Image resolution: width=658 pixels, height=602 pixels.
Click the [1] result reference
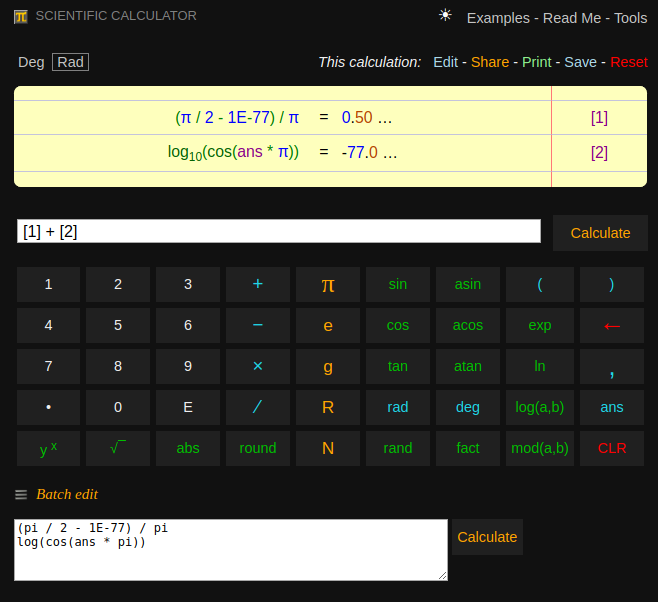pos(599,117)
